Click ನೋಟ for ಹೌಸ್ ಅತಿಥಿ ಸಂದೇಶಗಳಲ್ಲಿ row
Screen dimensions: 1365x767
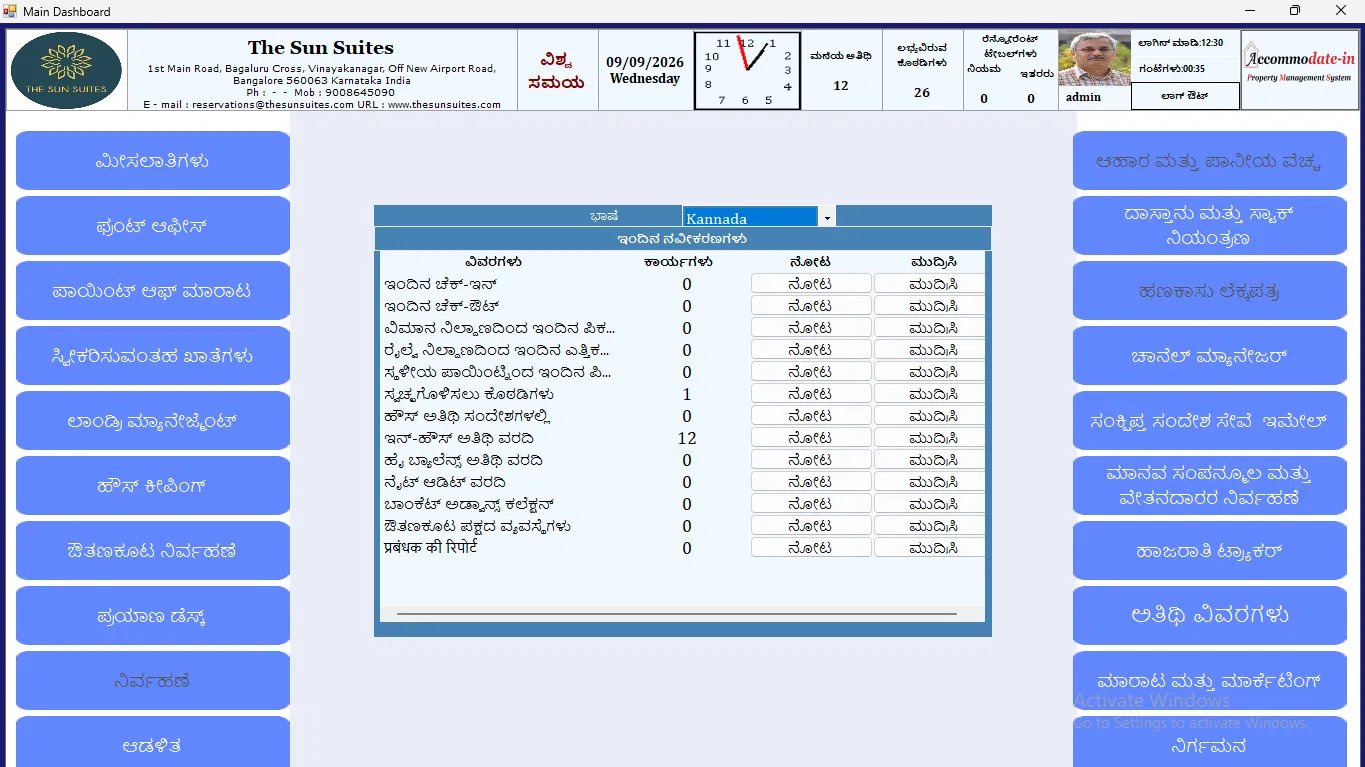pyautogui.click(x=811, y=416)
